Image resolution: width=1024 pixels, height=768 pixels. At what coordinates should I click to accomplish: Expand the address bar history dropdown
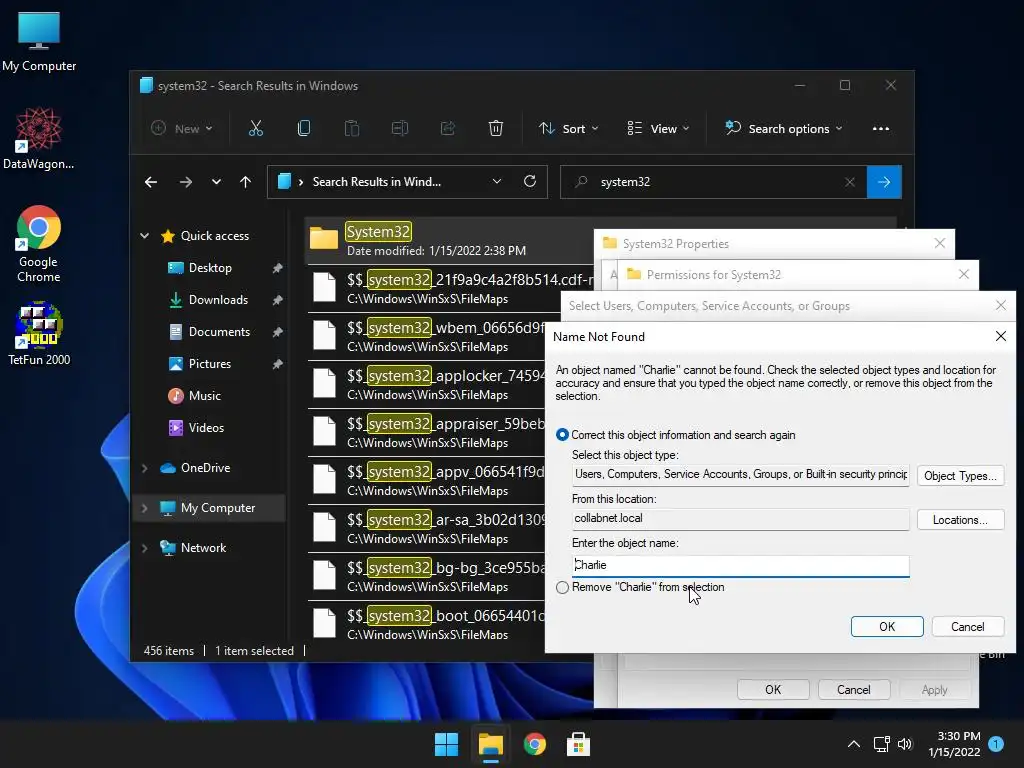pyautogui.click(x=496, y=182)
